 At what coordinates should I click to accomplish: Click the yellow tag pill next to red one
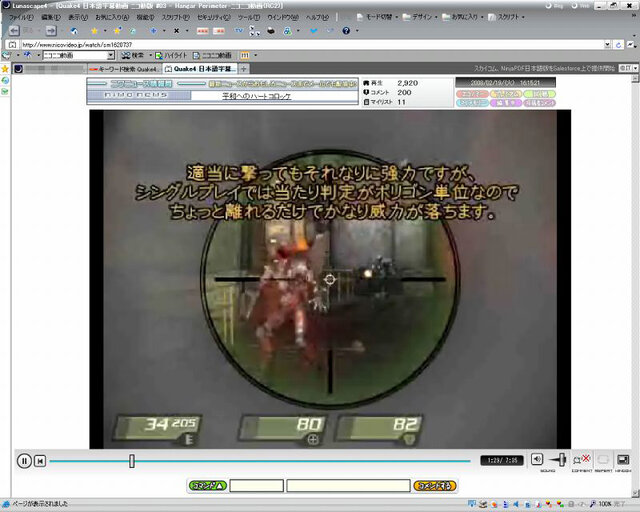click(x=506, y=94)
